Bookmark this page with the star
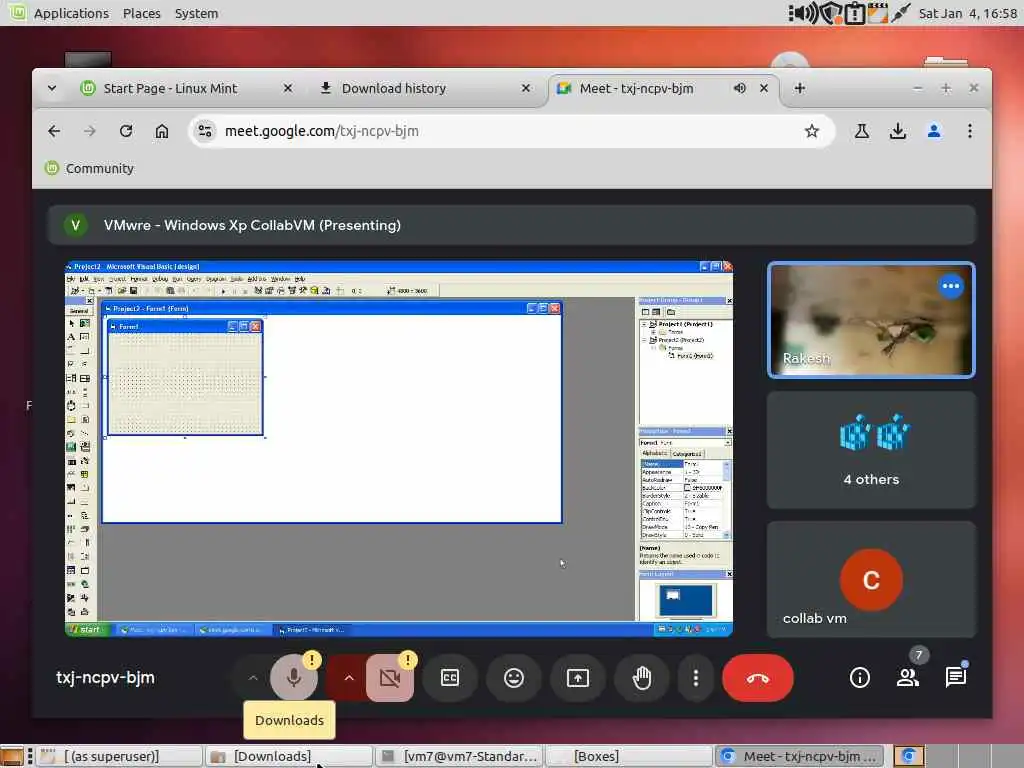This screenshot has width=1024, height=768. (812, 131)
